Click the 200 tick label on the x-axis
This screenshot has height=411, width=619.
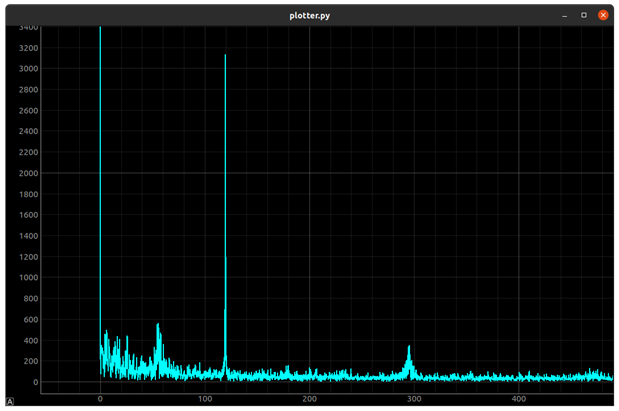tap(309, 399)
